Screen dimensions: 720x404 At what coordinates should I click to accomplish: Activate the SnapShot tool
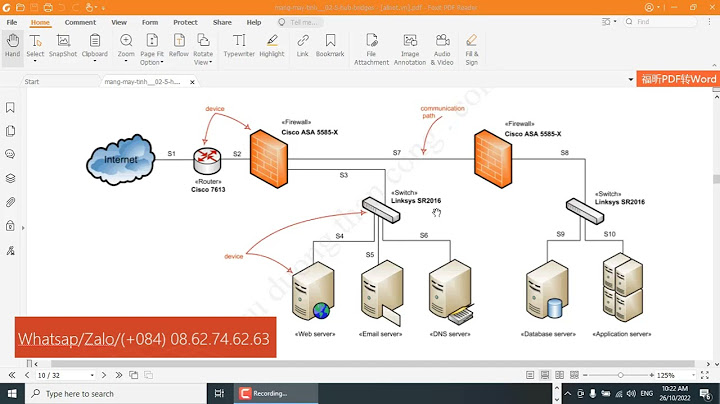click(x=63, y=45)
